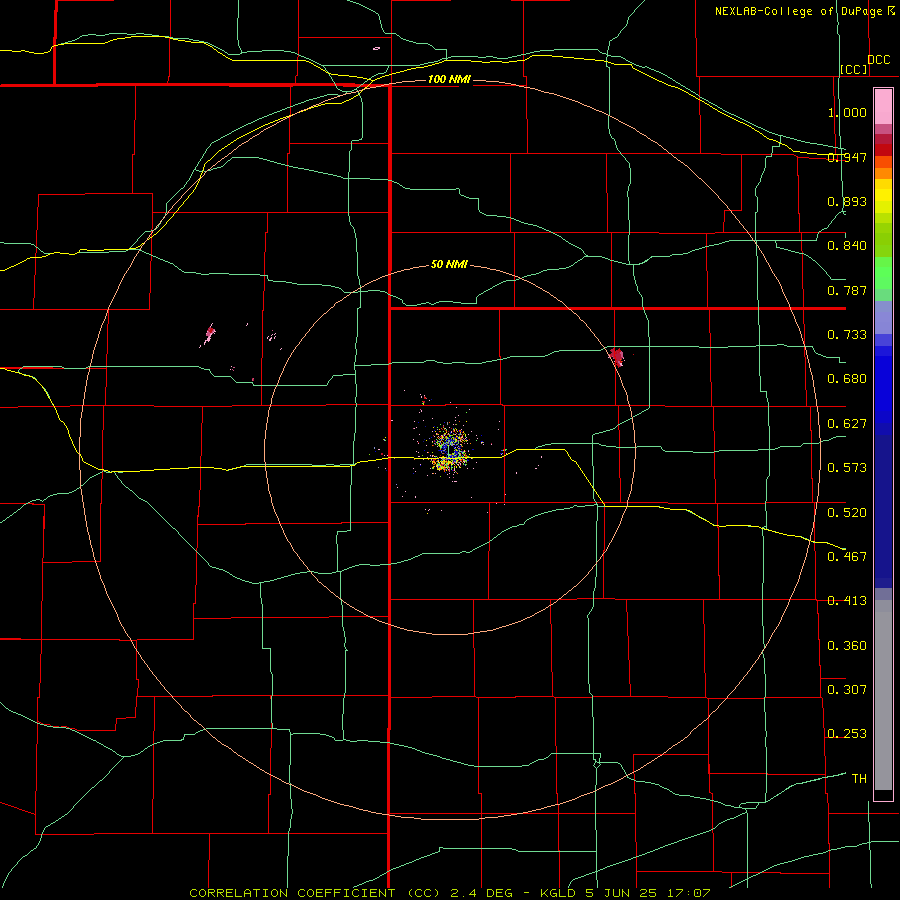Pick the pink swatch atop the color bar

tap(883, 107)
